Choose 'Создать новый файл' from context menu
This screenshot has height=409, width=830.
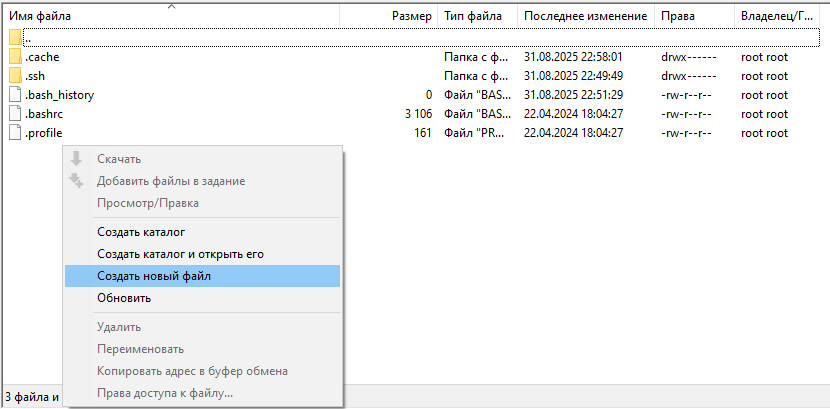(x=154, y=276)
